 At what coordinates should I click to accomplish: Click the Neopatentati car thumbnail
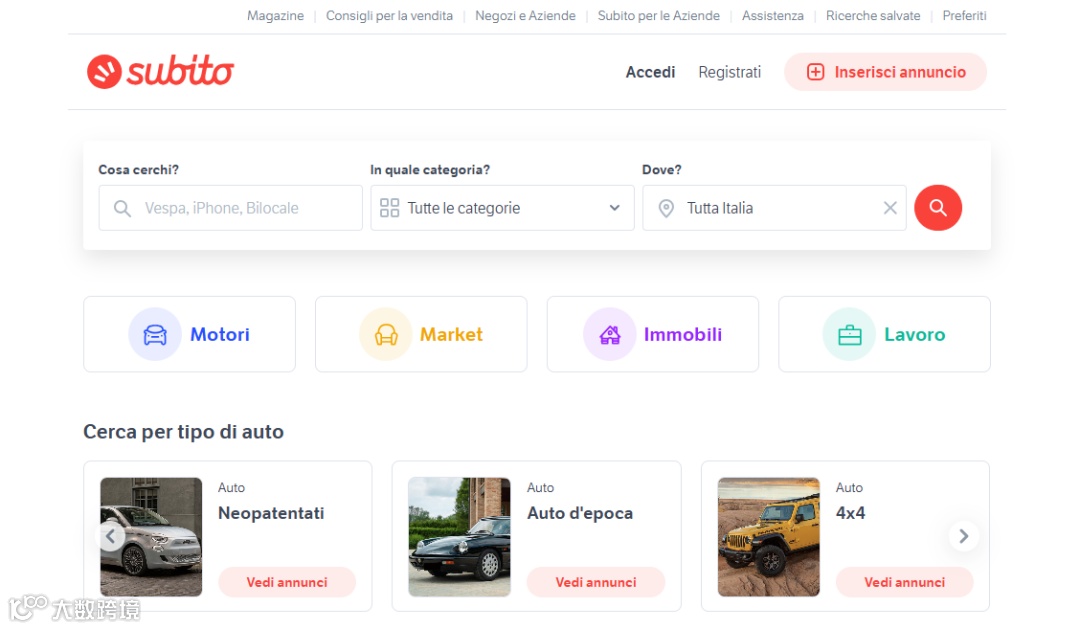[151, 537]
